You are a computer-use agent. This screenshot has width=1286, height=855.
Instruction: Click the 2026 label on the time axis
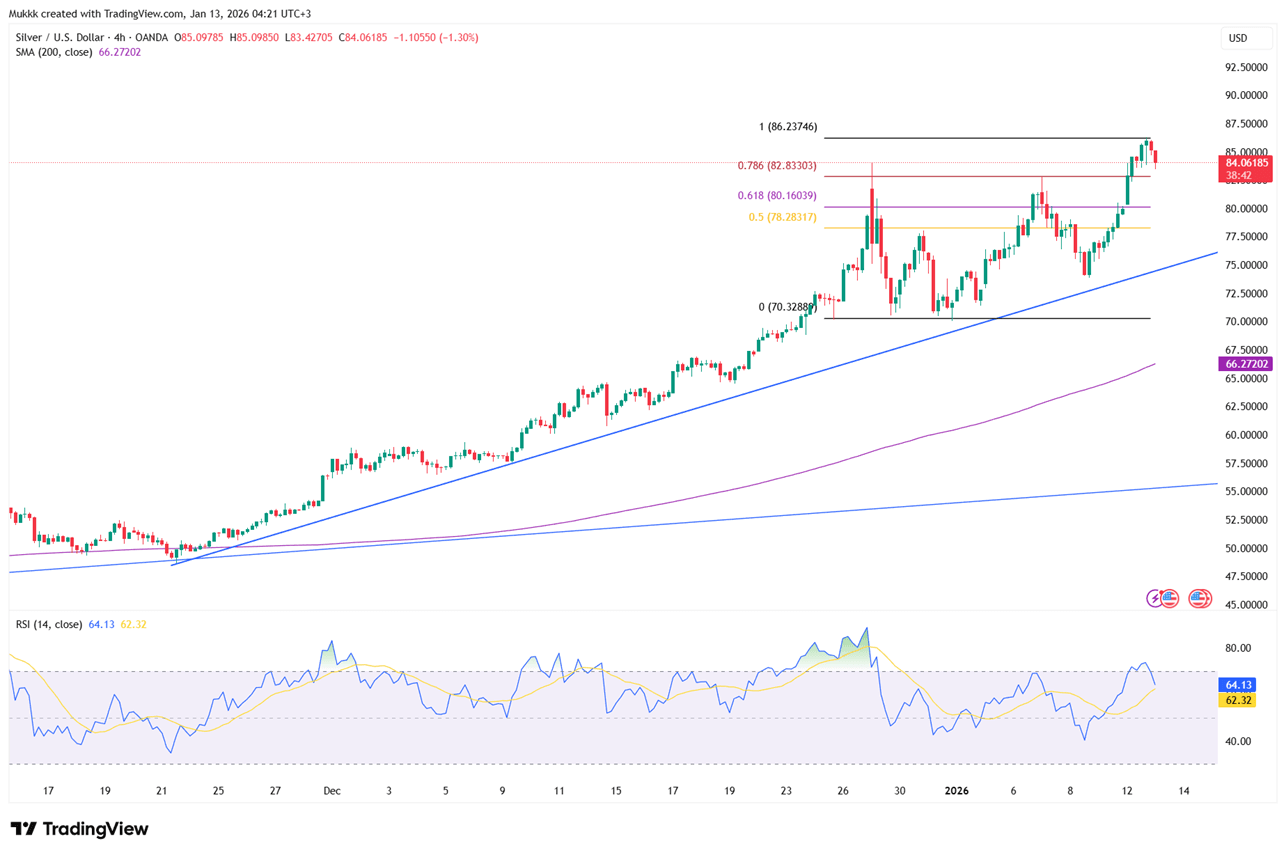(957, 790)
